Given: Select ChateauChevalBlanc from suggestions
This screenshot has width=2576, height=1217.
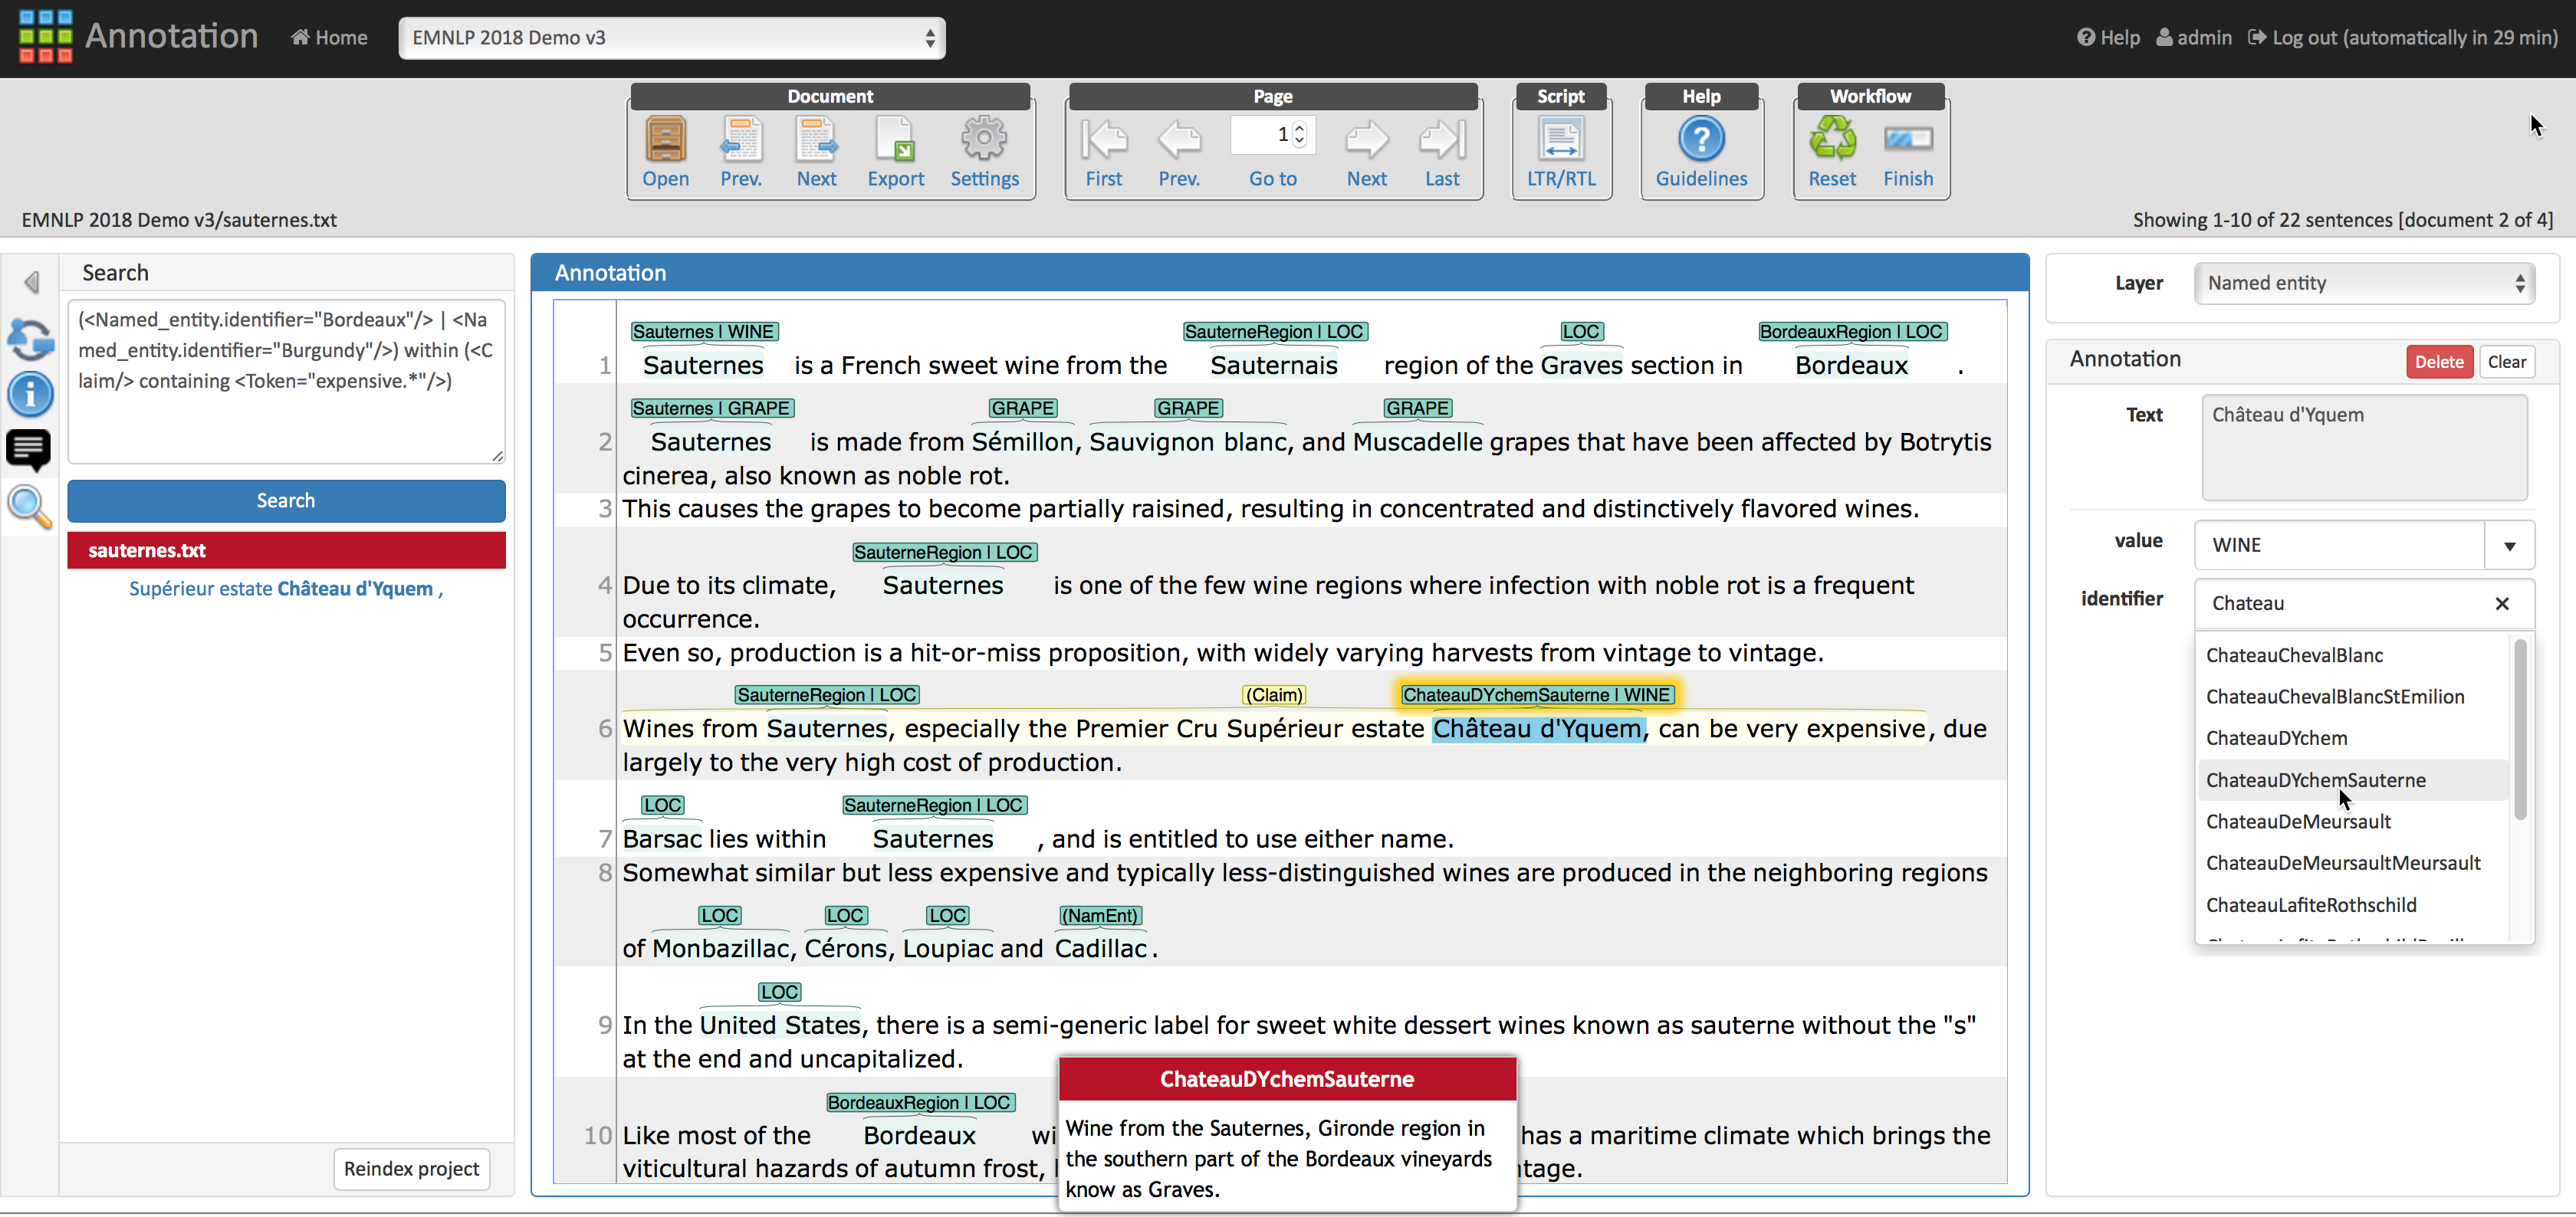Looking at the screenshot, I should (2351, 655).
